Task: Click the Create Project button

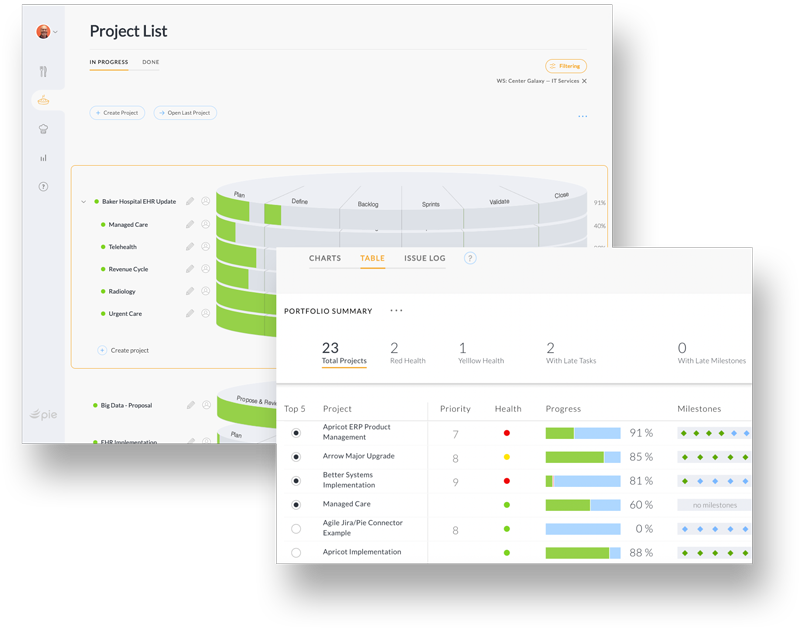Action: coord(117,113)
